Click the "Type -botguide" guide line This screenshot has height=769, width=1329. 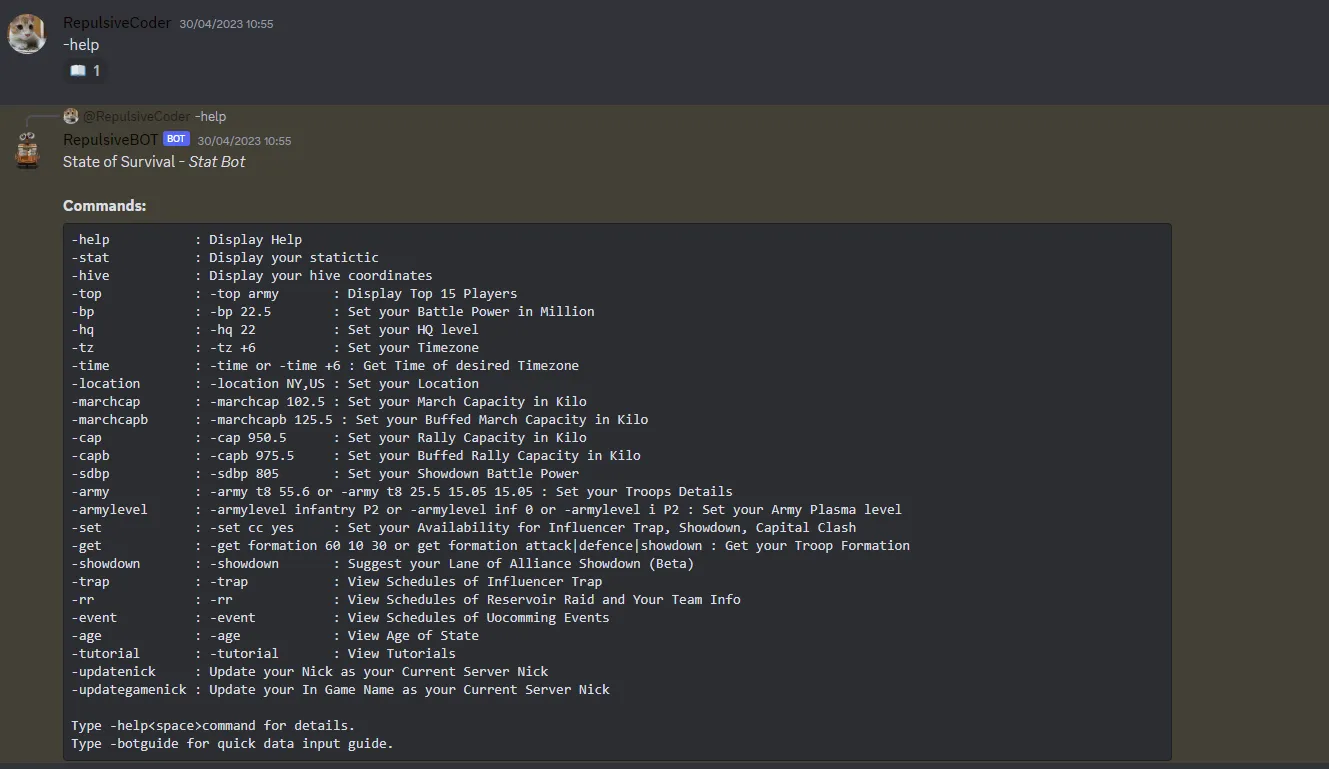coord(232,744)
